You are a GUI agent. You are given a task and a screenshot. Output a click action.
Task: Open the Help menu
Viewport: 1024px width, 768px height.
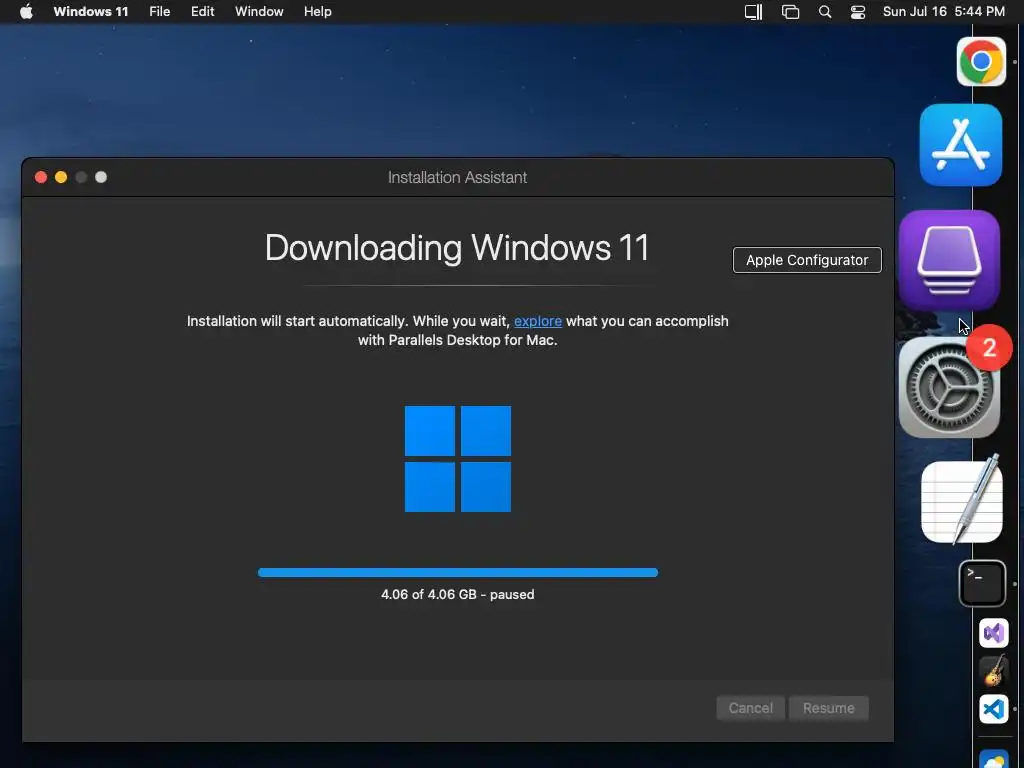point(317,12)
